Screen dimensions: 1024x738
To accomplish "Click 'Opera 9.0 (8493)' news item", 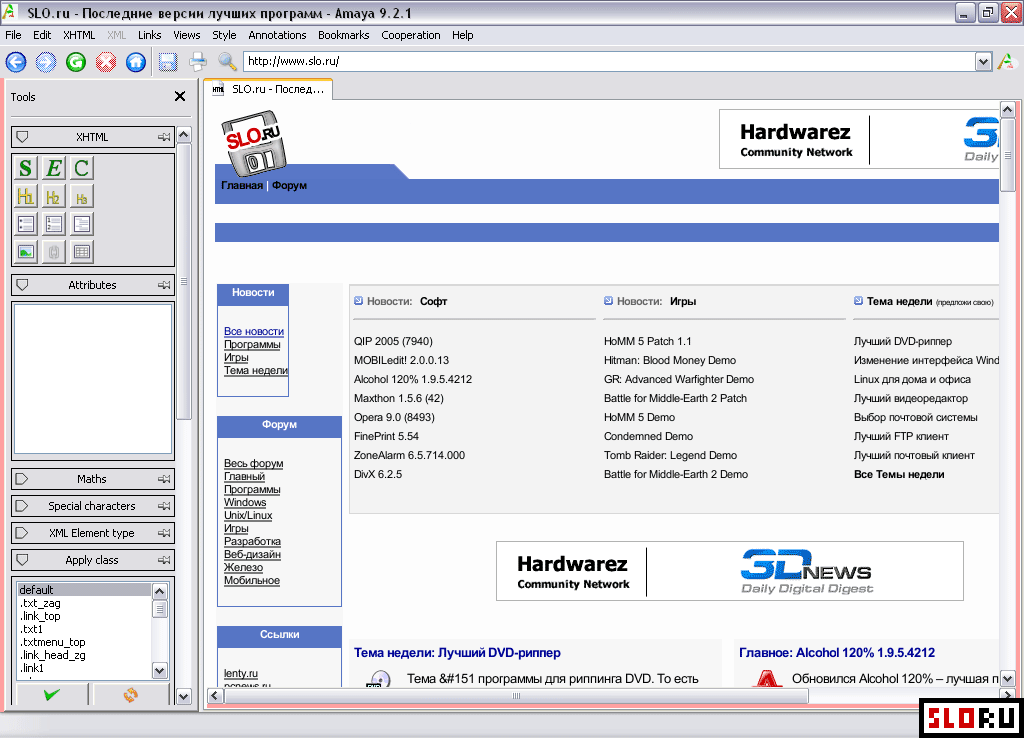I will coord(394,417).
